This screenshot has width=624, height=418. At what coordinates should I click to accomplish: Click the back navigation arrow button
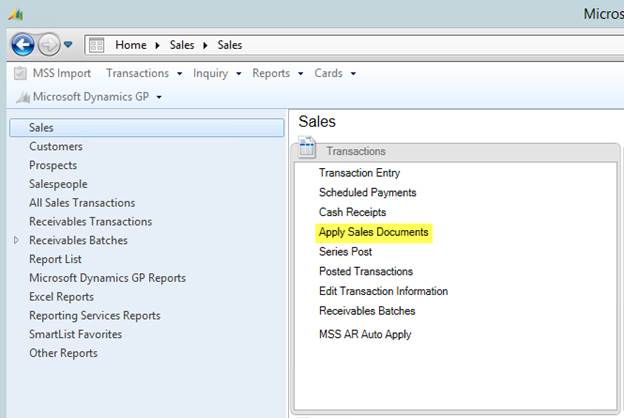point(23,45)
